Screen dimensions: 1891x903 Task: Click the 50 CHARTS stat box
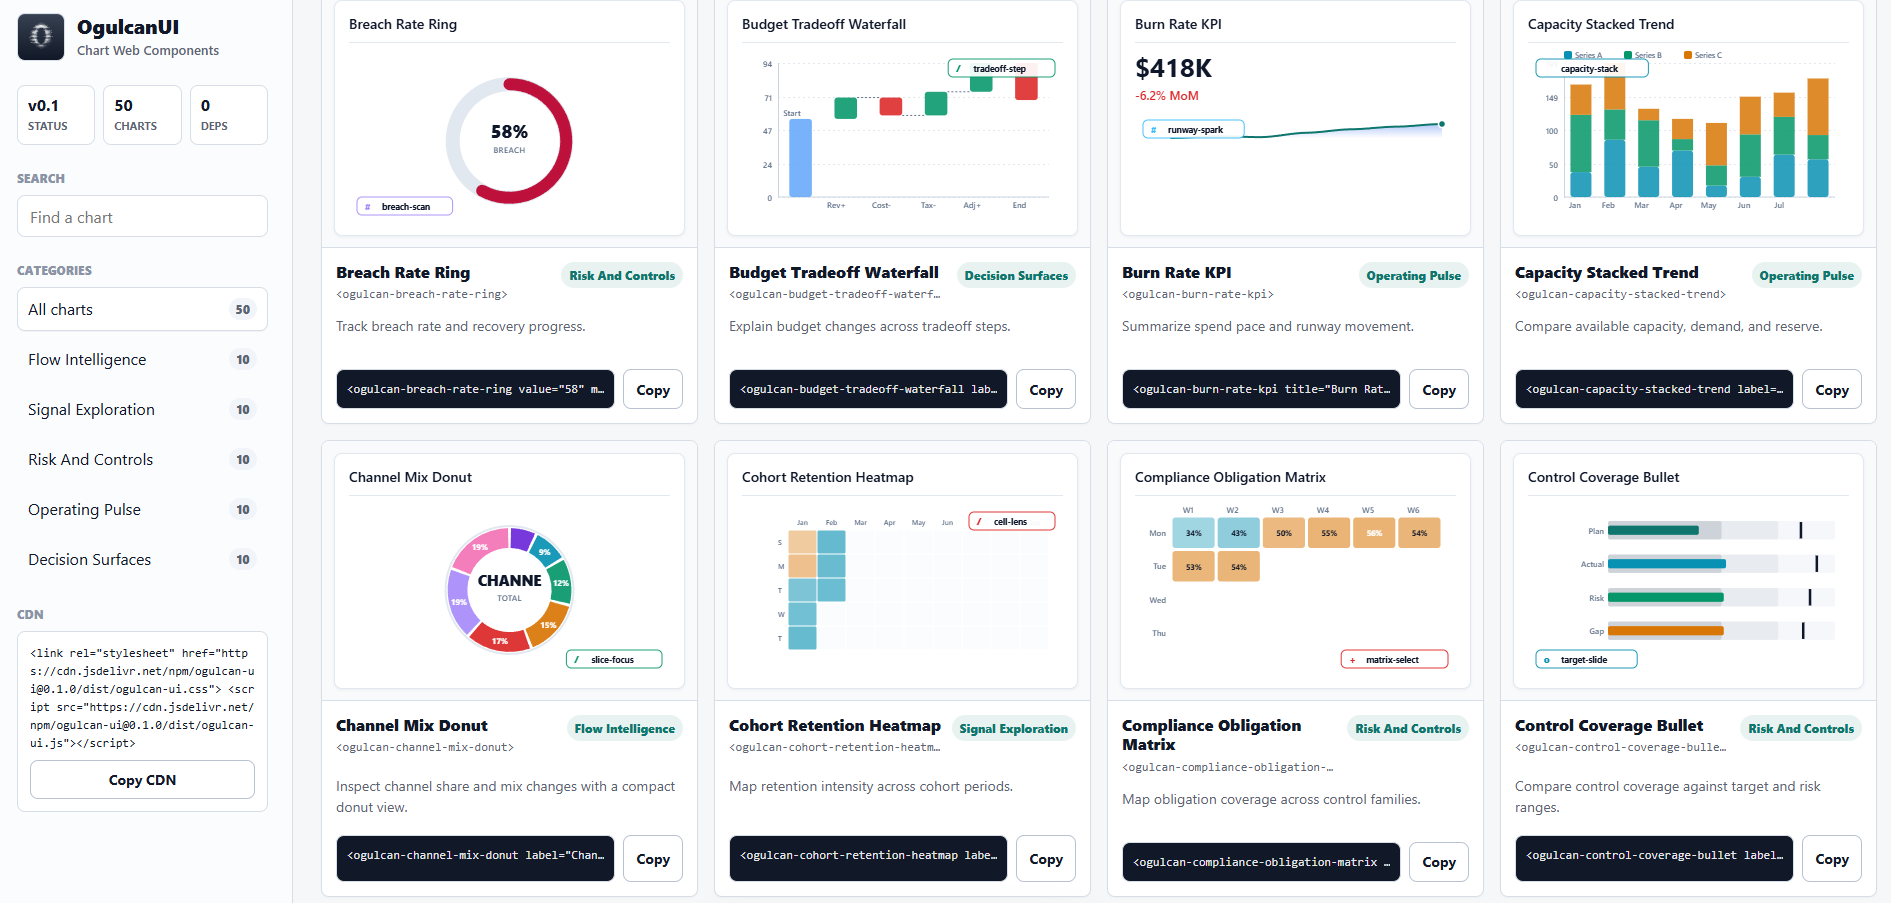click(x=142, y=115)
